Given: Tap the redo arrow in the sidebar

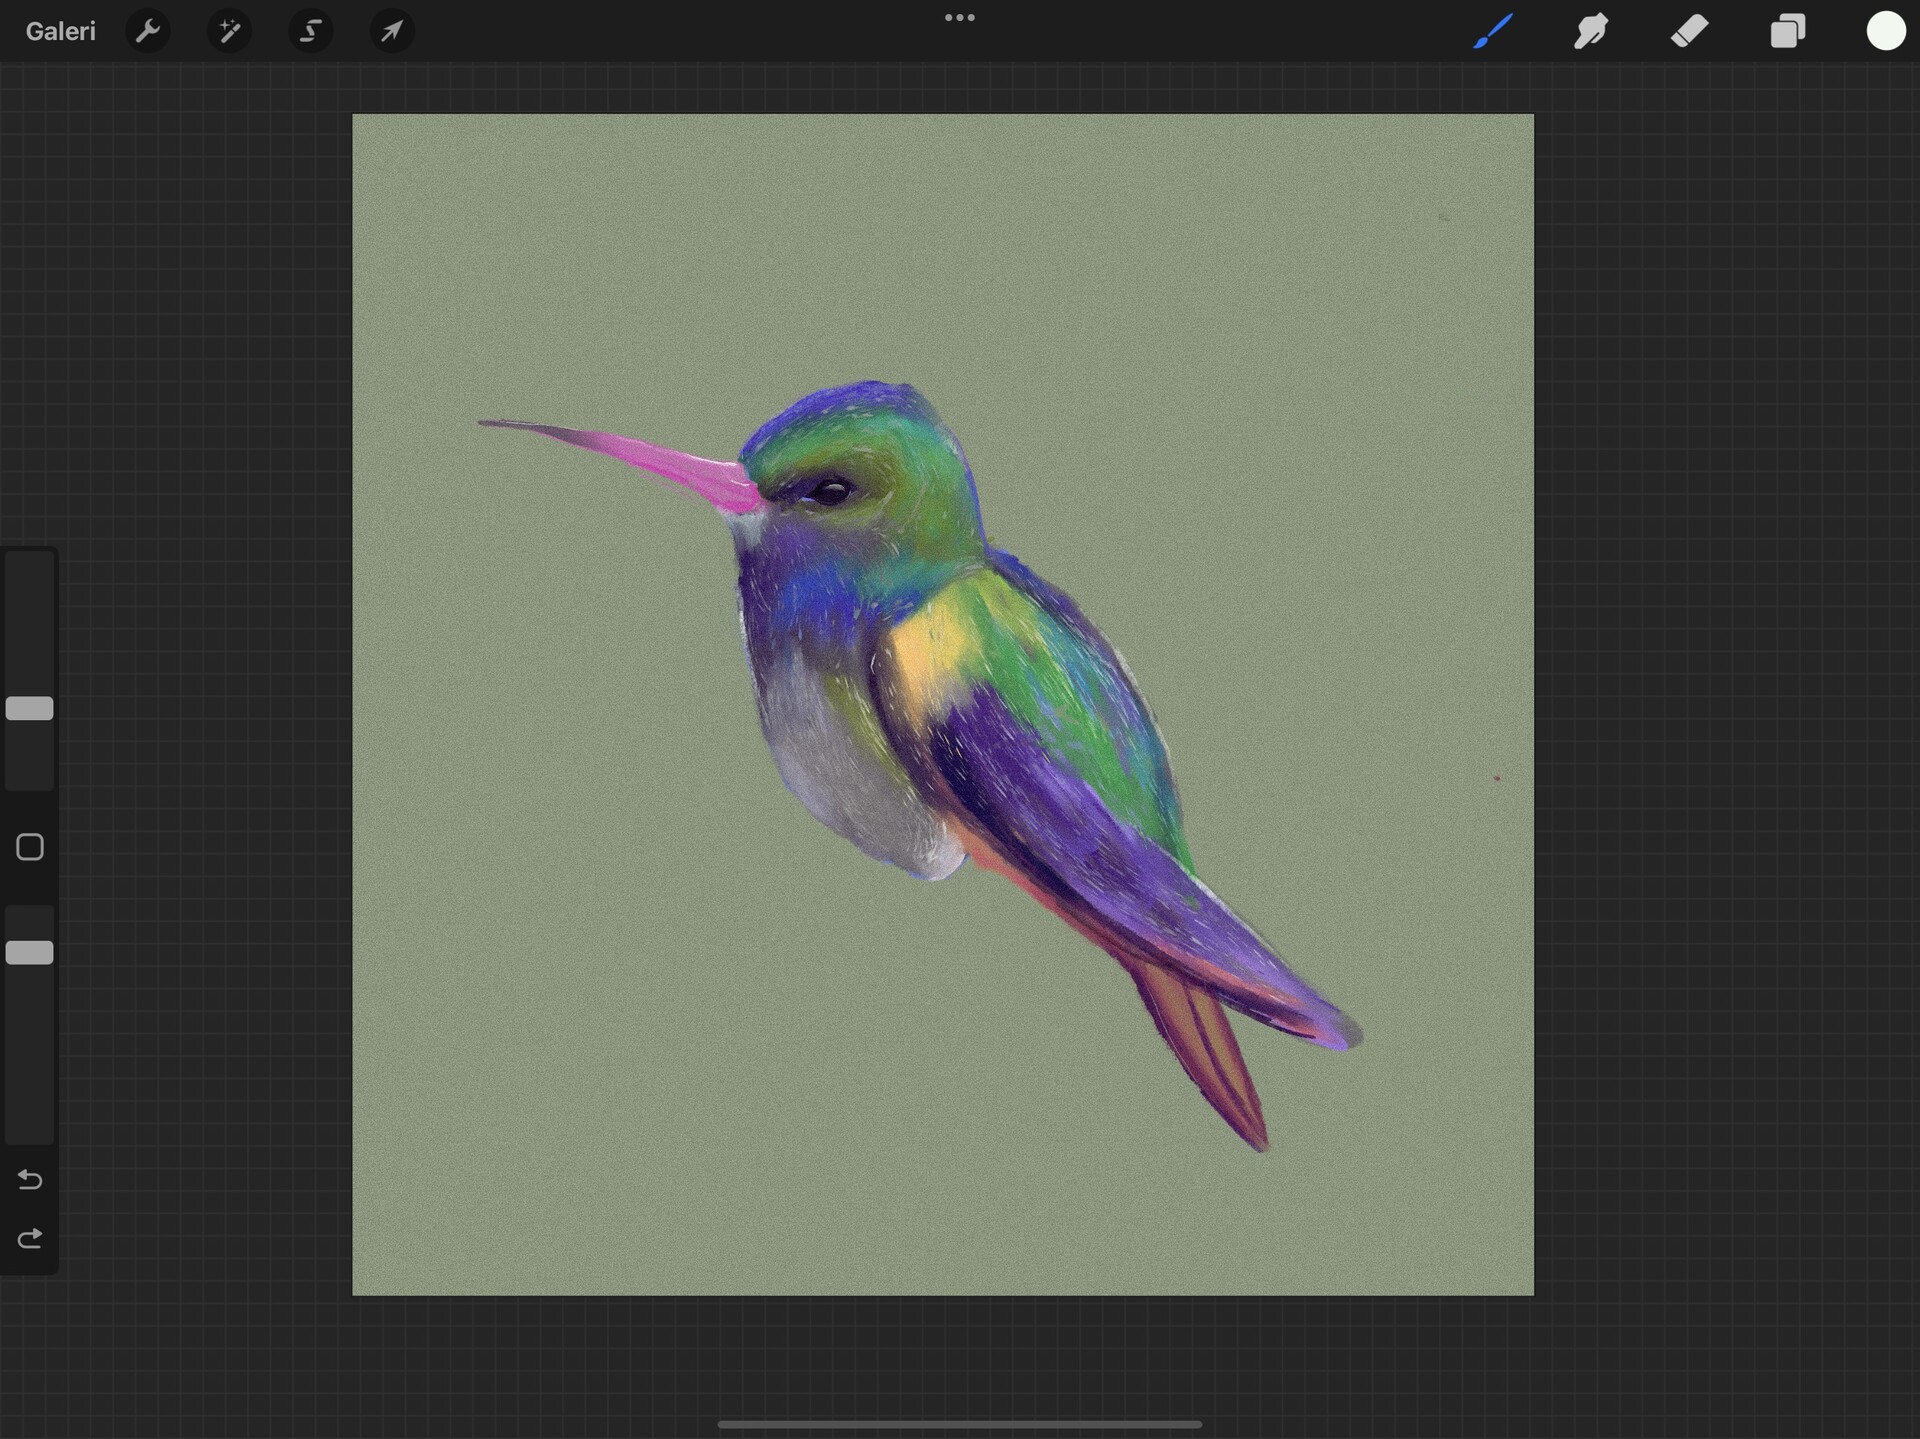Looking at the screenshot, I should click(x=29, y=1238).
